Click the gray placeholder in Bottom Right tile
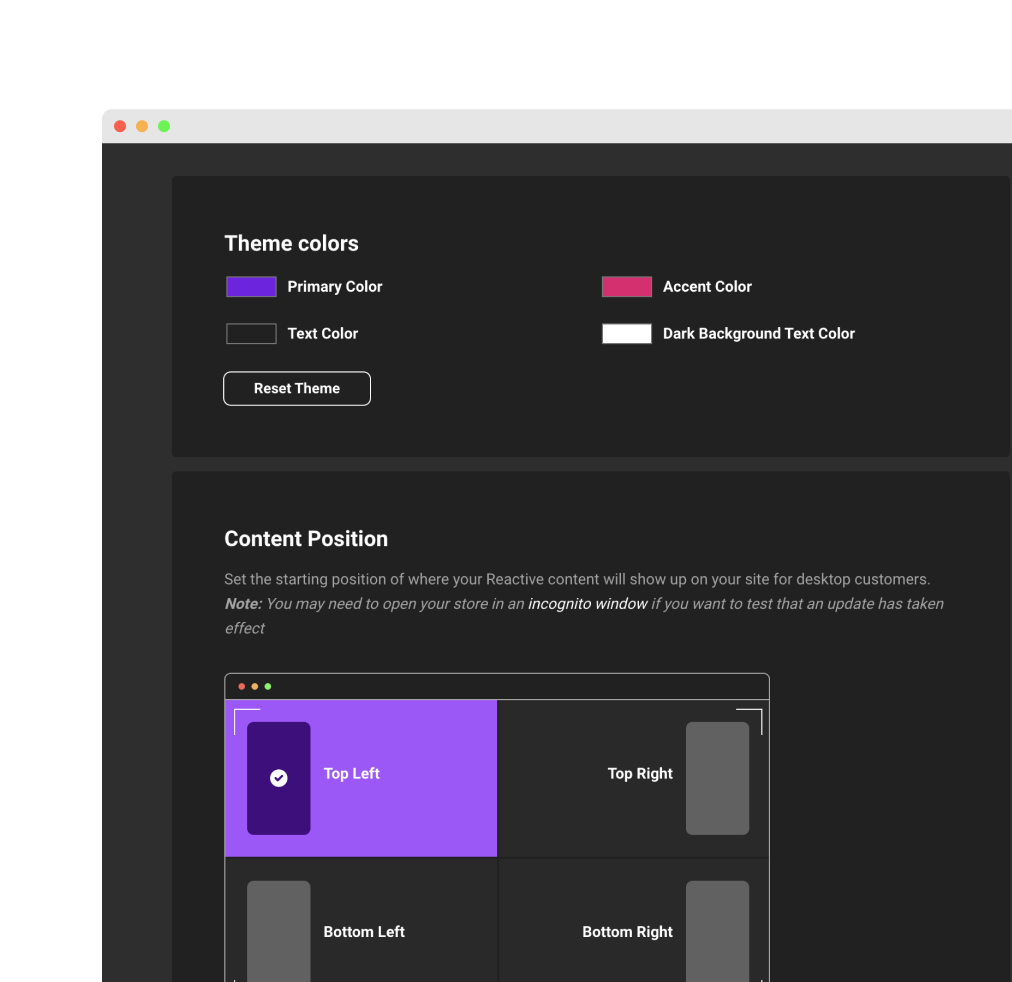1012x982 pixels. click(718, 931)
